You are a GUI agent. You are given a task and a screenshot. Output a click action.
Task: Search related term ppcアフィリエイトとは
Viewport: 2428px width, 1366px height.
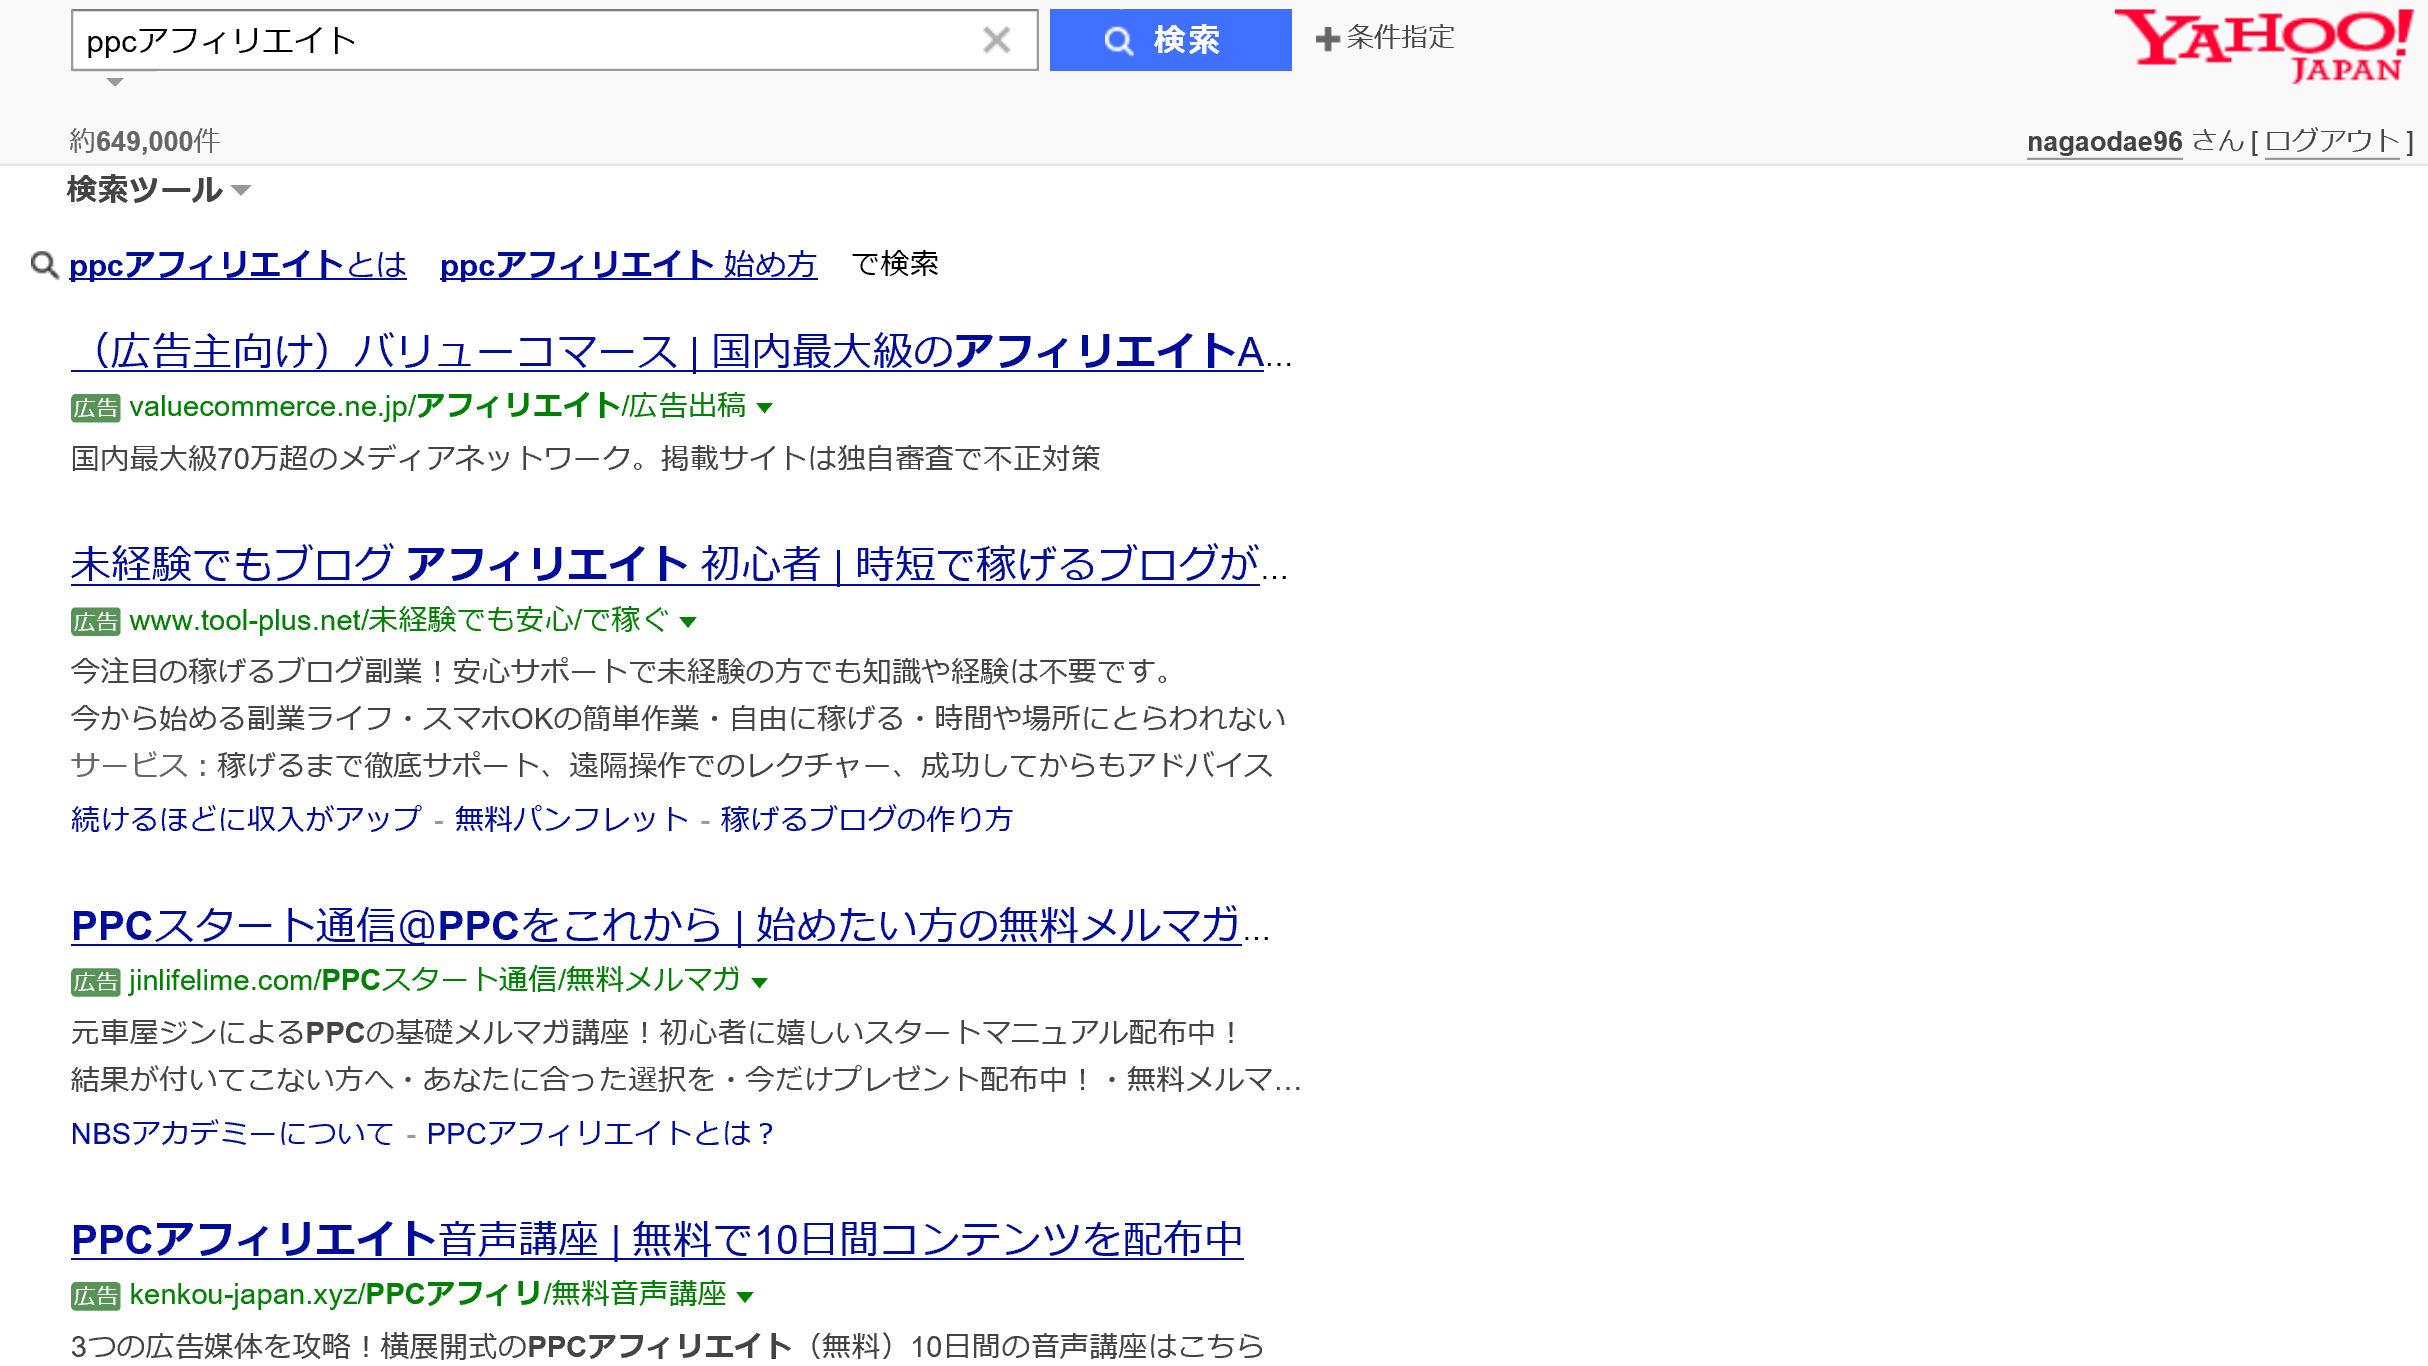pyautogui.click(x=238, y=264)
